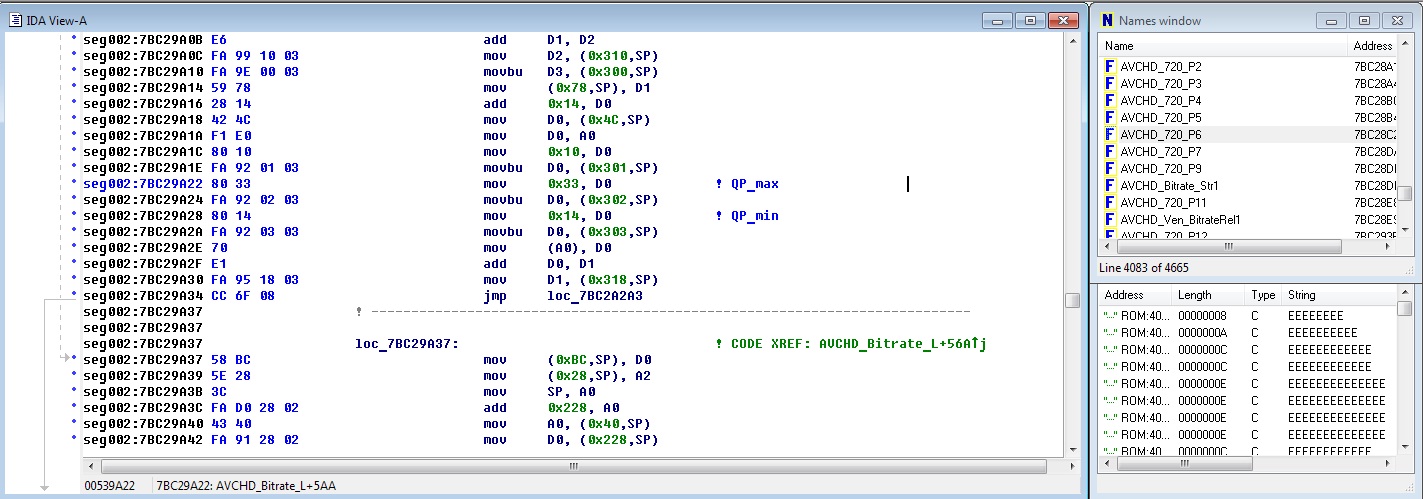
Task: Click the F icon next to AVCHD_Bitrate_Str1
Action: (1109, 185)
